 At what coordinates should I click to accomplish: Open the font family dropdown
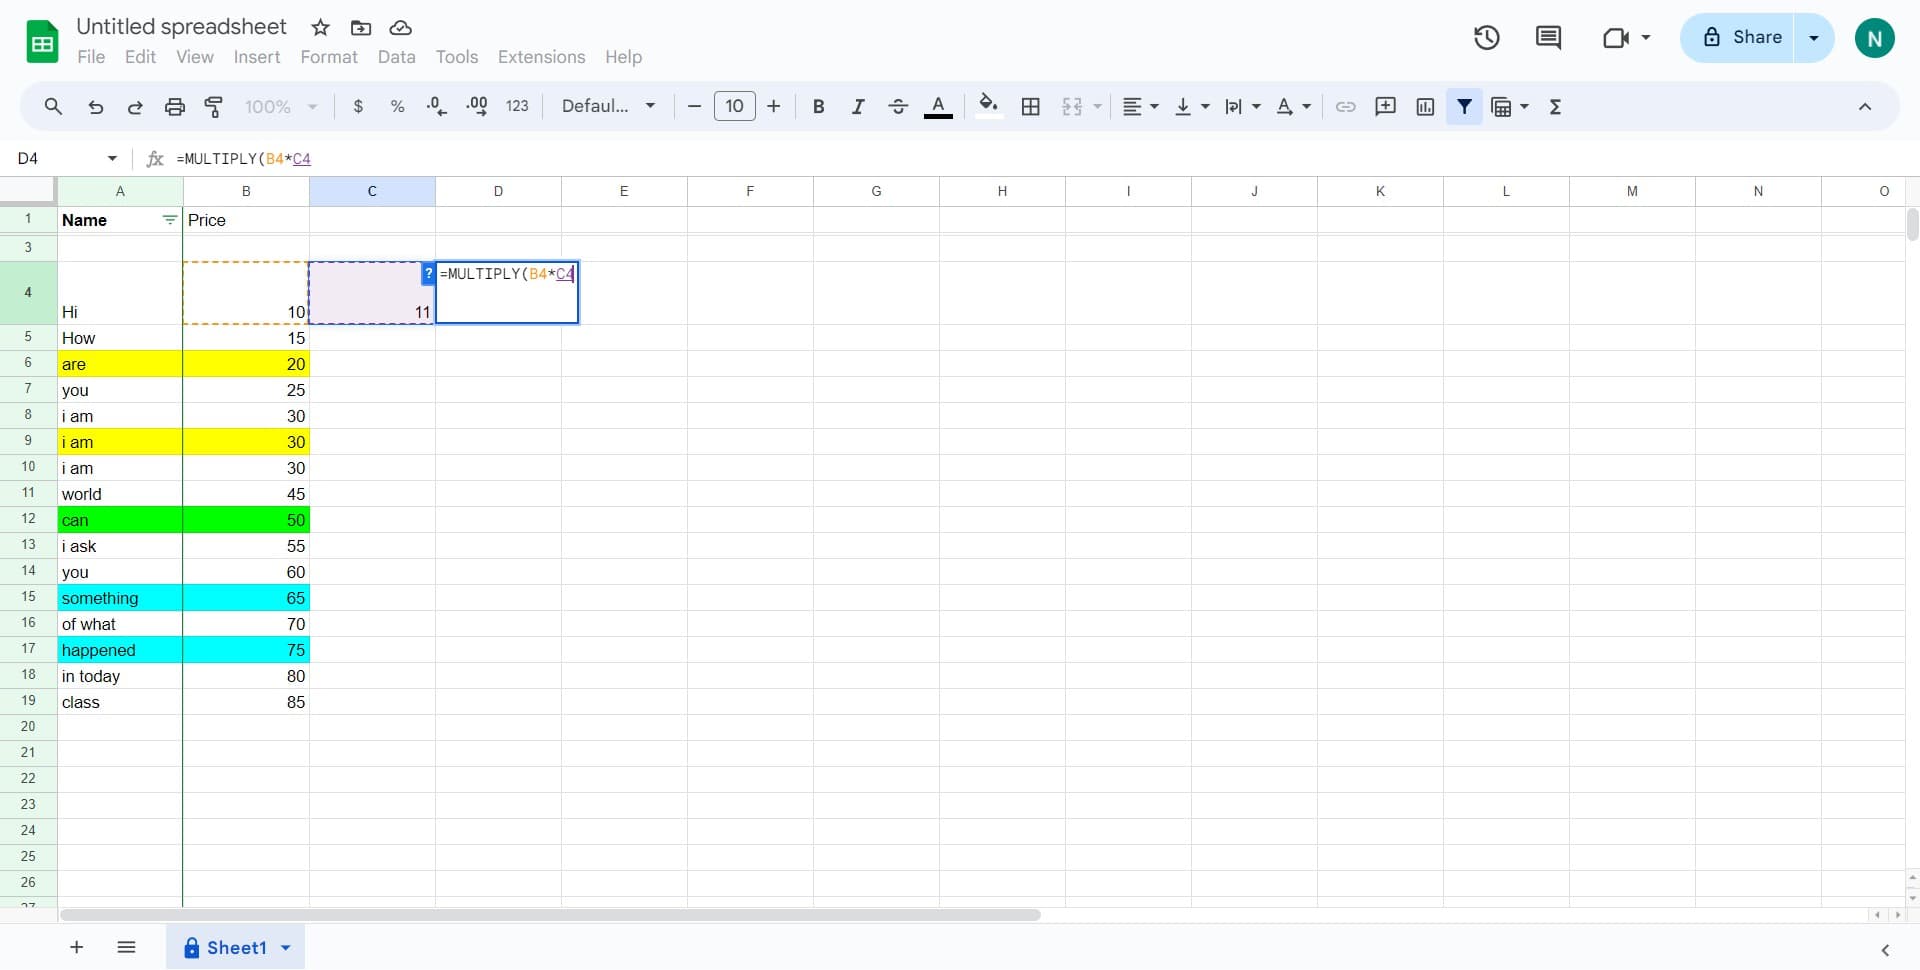point(608,107)
